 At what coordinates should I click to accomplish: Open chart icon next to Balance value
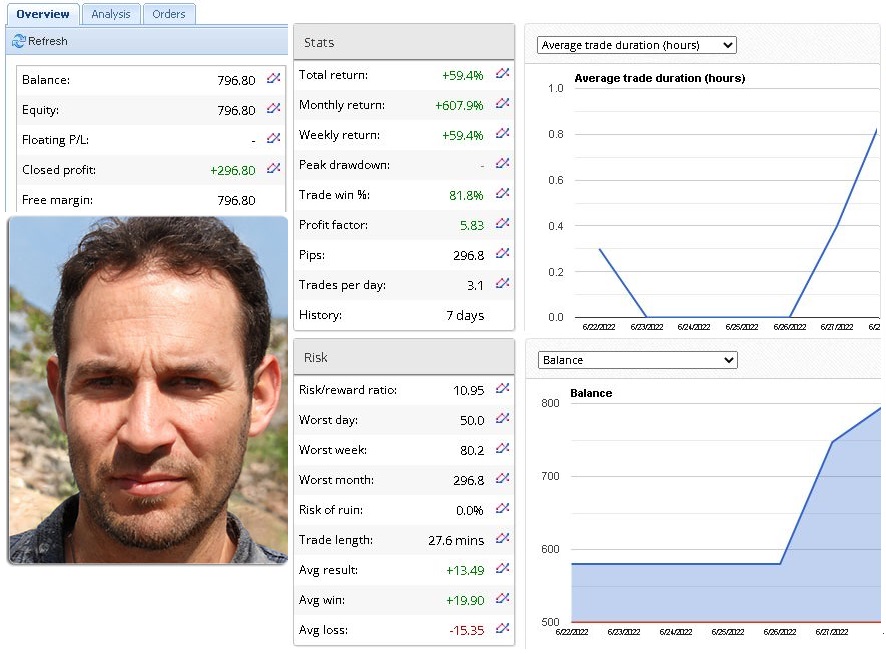coord(273,79)
